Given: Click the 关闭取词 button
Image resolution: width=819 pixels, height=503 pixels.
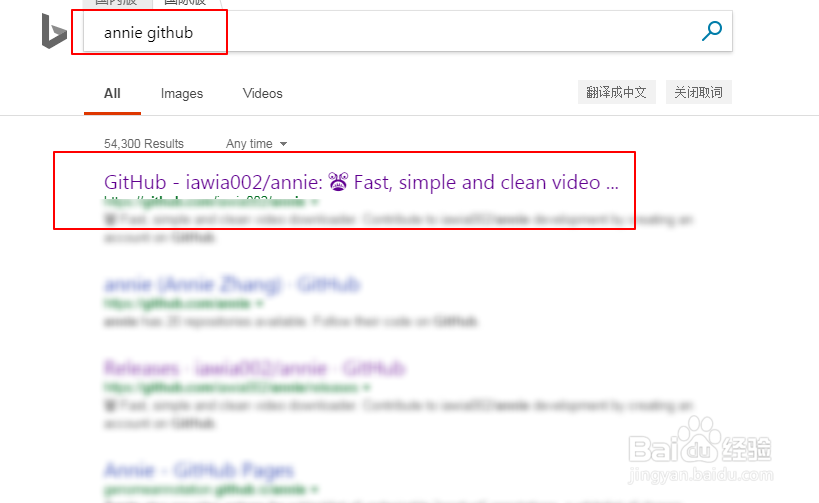Looking at the screenshot, I should pos(698,92).
